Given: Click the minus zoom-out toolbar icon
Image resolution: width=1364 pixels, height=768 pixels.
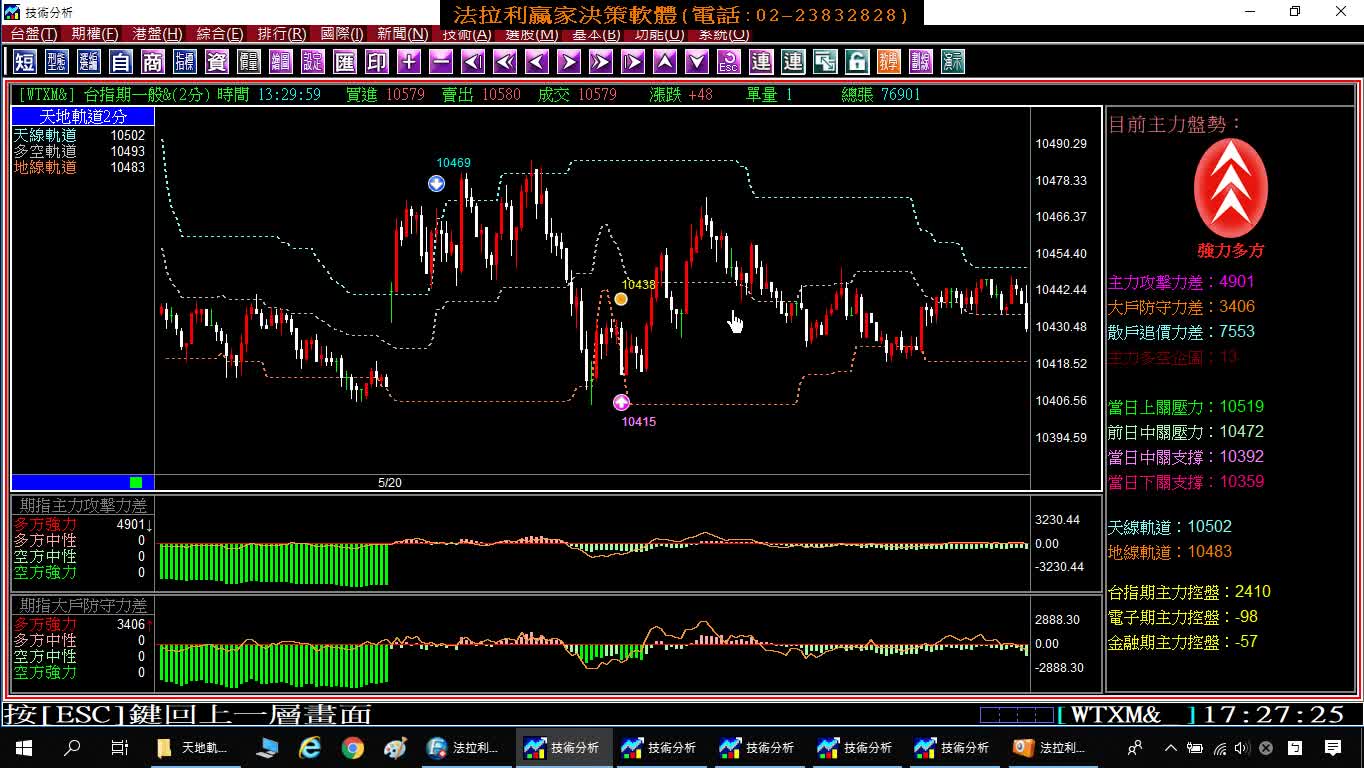Looking at the screenshot, I should click(x=441, y=62).
